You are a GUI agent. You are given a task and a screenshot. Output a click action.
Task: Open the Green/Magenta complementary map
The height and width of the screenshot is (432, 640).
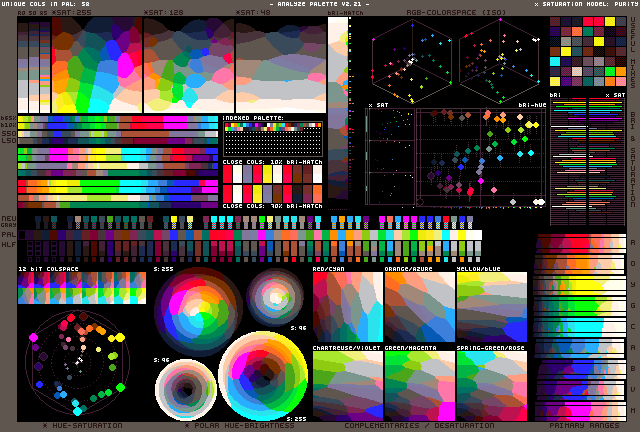click(419, 385)
